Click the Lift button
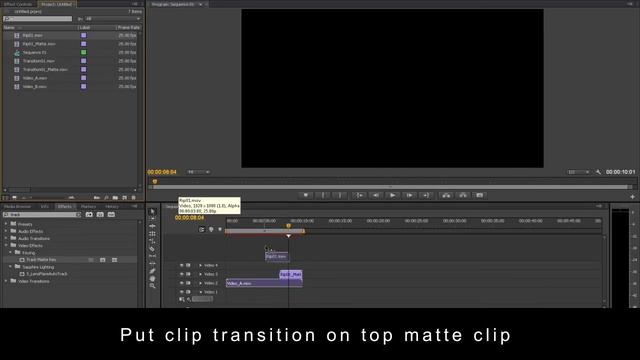 [x=446, y=196]
